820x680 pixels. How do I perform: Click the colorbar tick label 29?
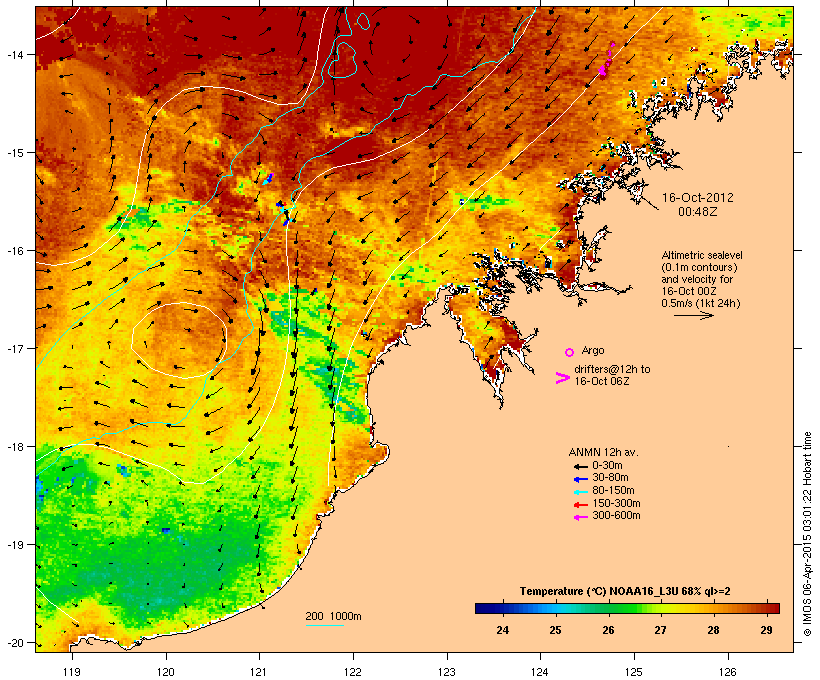point(766,630)
